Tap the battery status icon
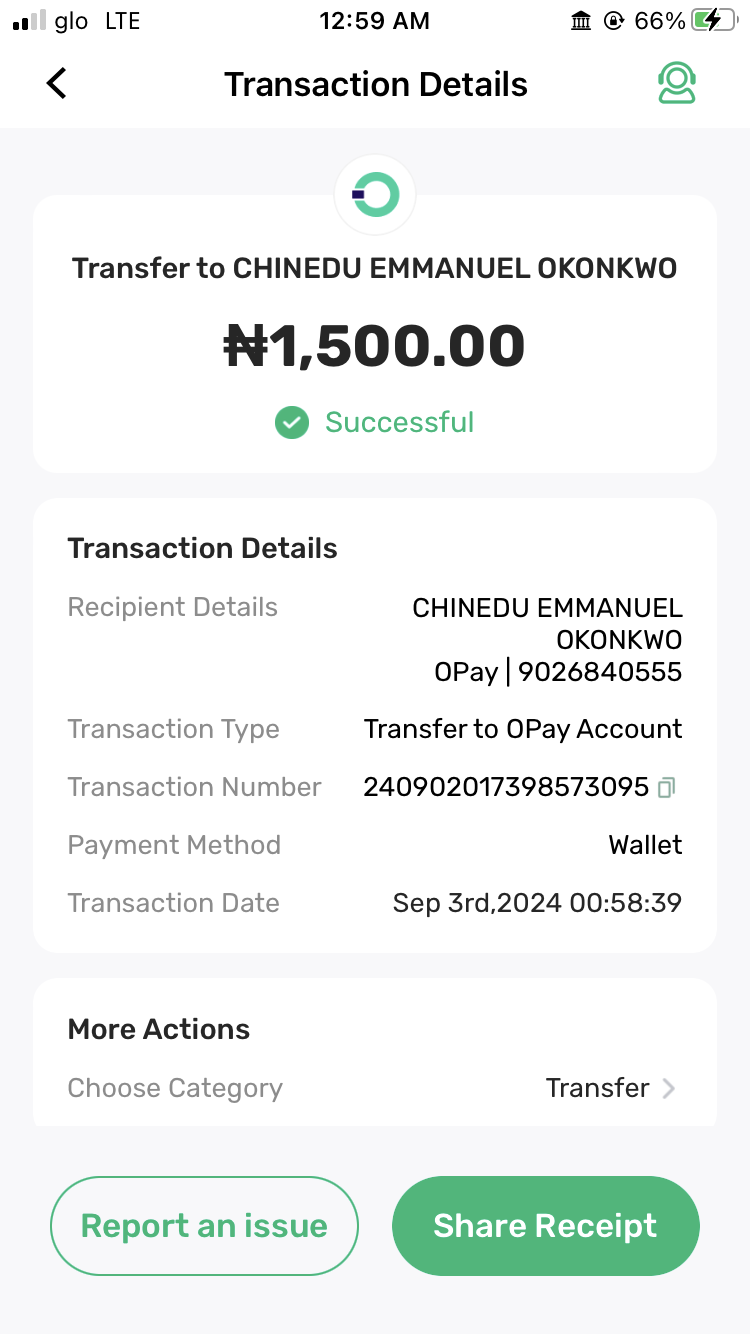The image size is (750, 1334). pyautogui.click(x=714, y=21)
